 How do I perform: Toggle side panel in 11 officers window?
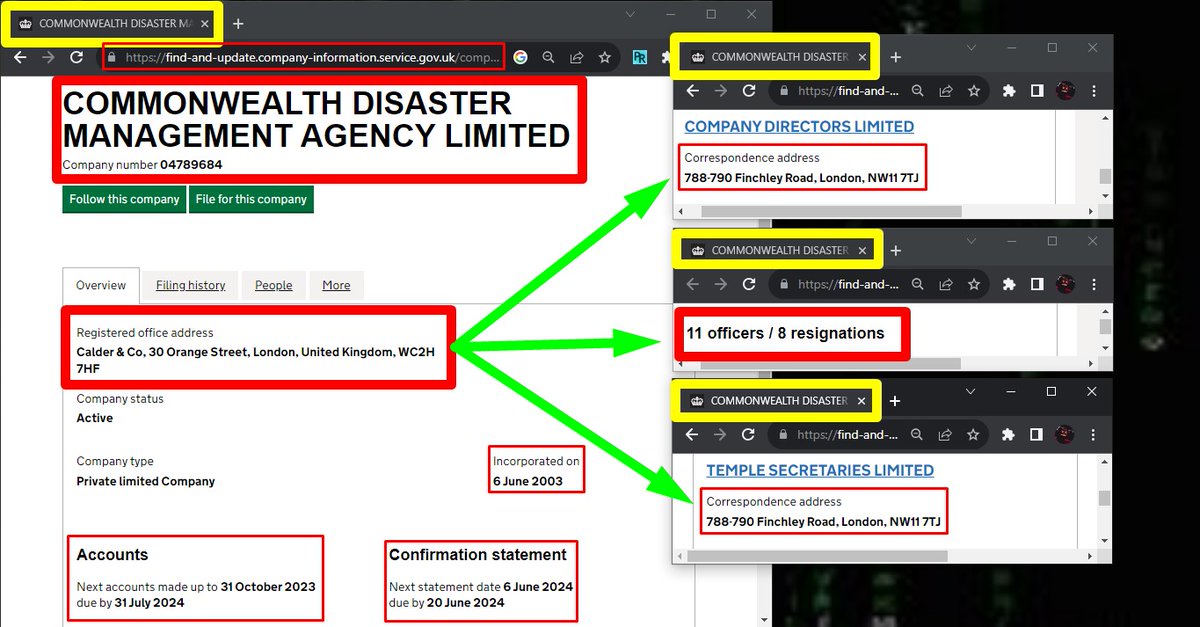pos(1037,285)
